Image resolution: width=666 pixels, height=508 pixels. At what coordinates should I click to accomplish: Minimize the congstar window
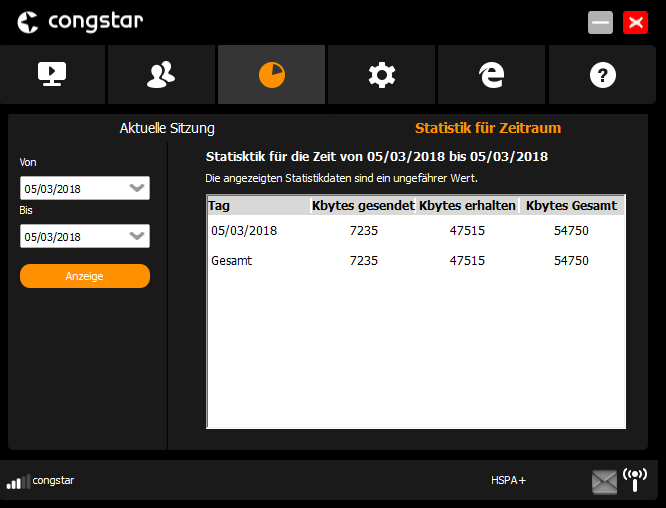tap(600, 23)
